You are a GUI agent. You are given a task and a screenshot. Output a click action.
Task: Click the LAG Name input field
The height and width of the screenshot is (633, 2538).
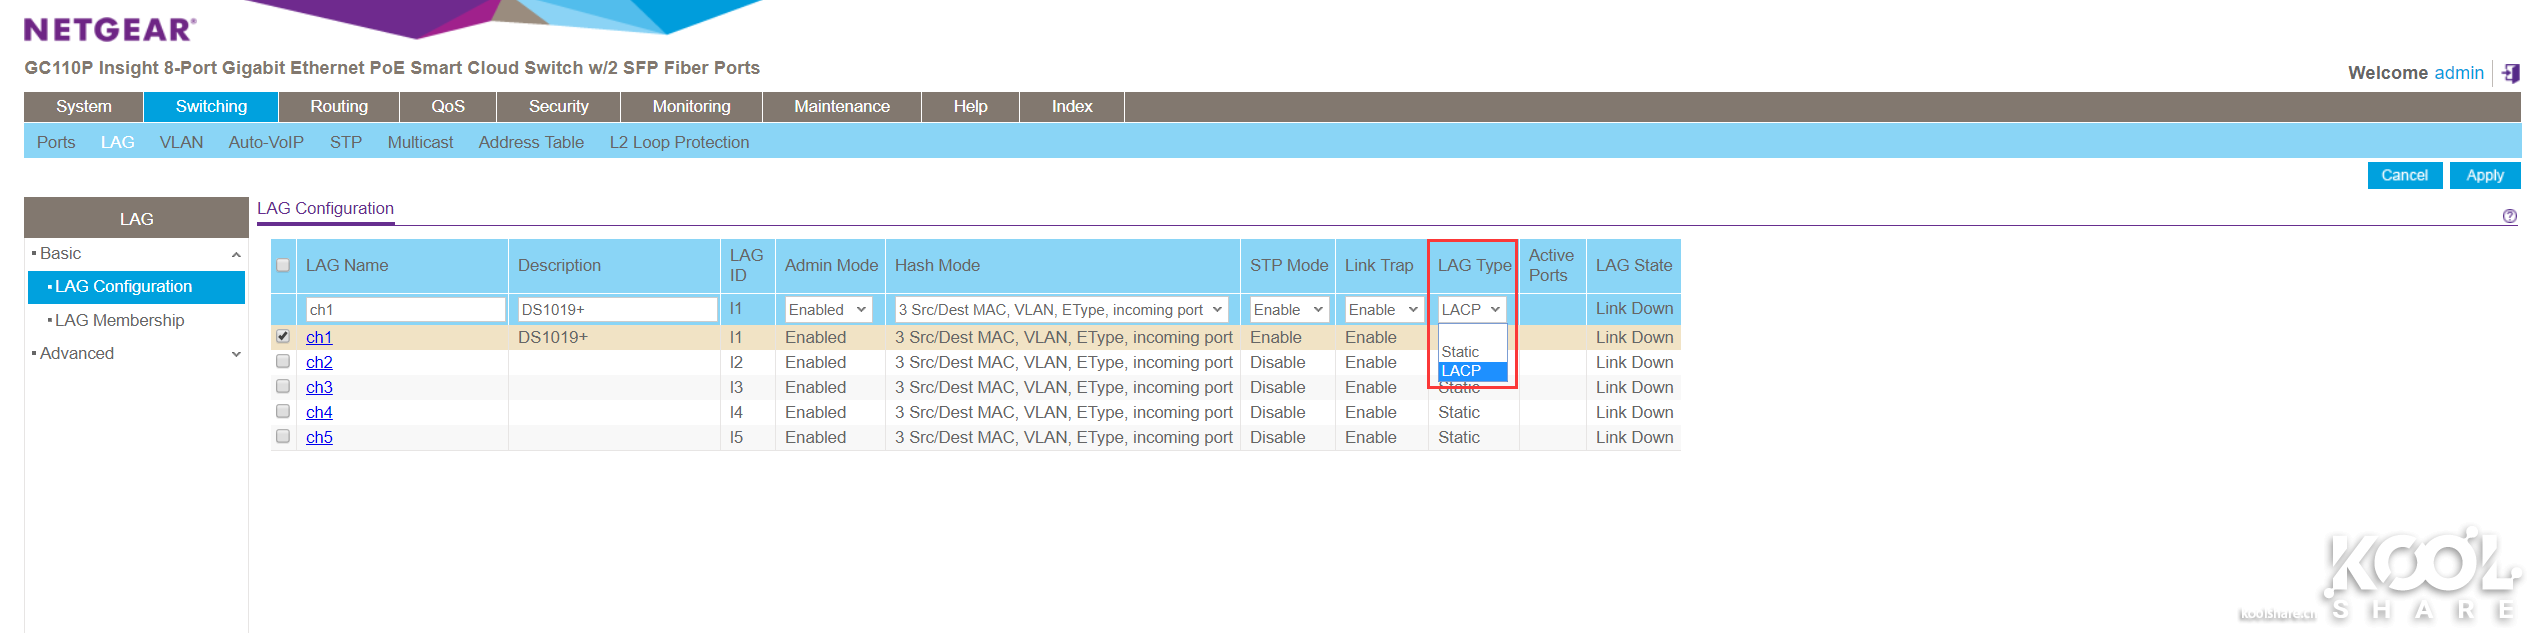405,310
